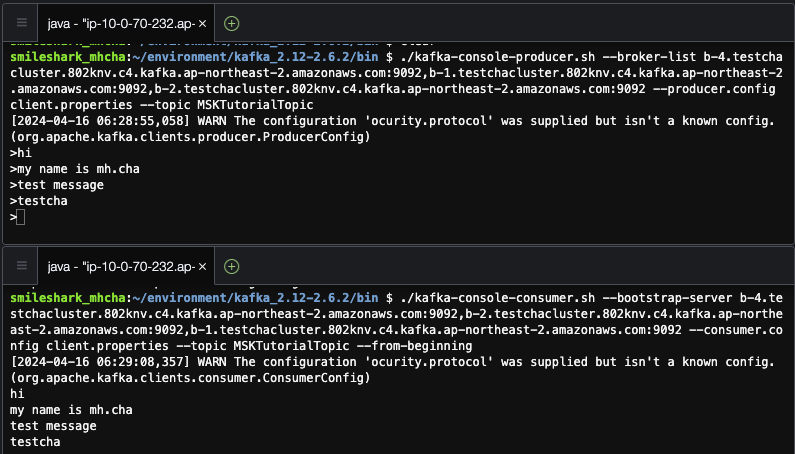Click consumer output 'hi'
The width and height of the screenshot is (795, 454).
click(17, 394)
